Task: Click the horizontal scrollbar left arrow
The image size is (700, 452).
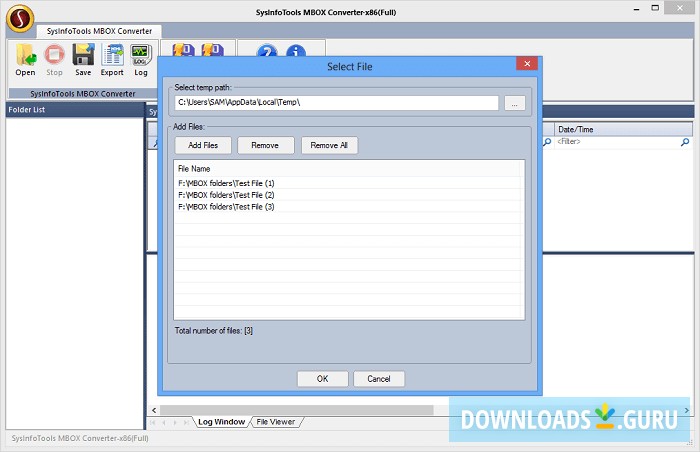Action: (x=154, y=410)
